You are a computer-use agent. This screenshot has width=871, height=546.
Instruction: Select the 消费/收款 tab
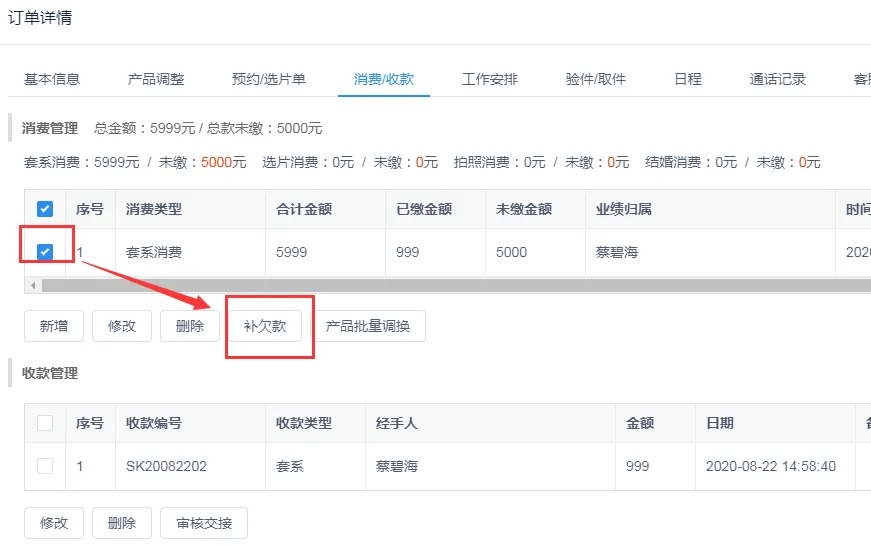[384, 79]
